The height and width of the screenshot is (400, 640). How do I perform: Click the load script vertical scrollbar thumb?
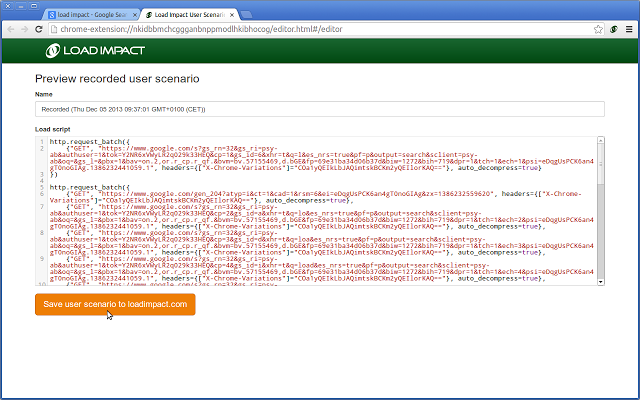(x=600, y=164)
